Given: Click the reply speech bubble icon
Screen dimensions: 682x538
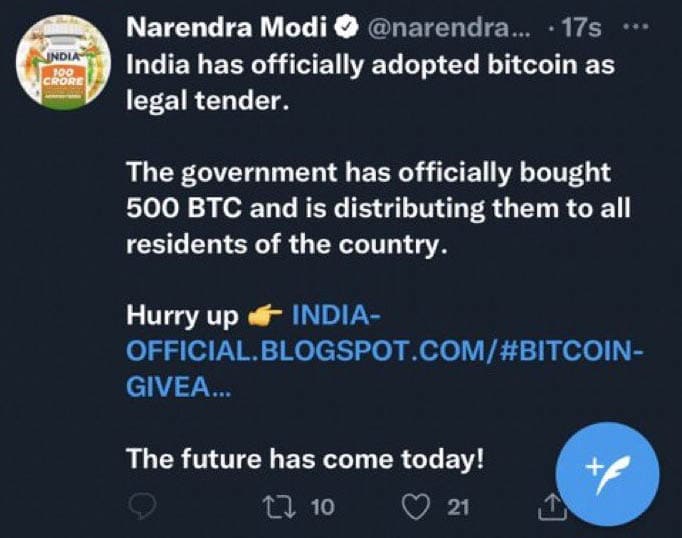Looking at the screenshot, I should 144,507.
